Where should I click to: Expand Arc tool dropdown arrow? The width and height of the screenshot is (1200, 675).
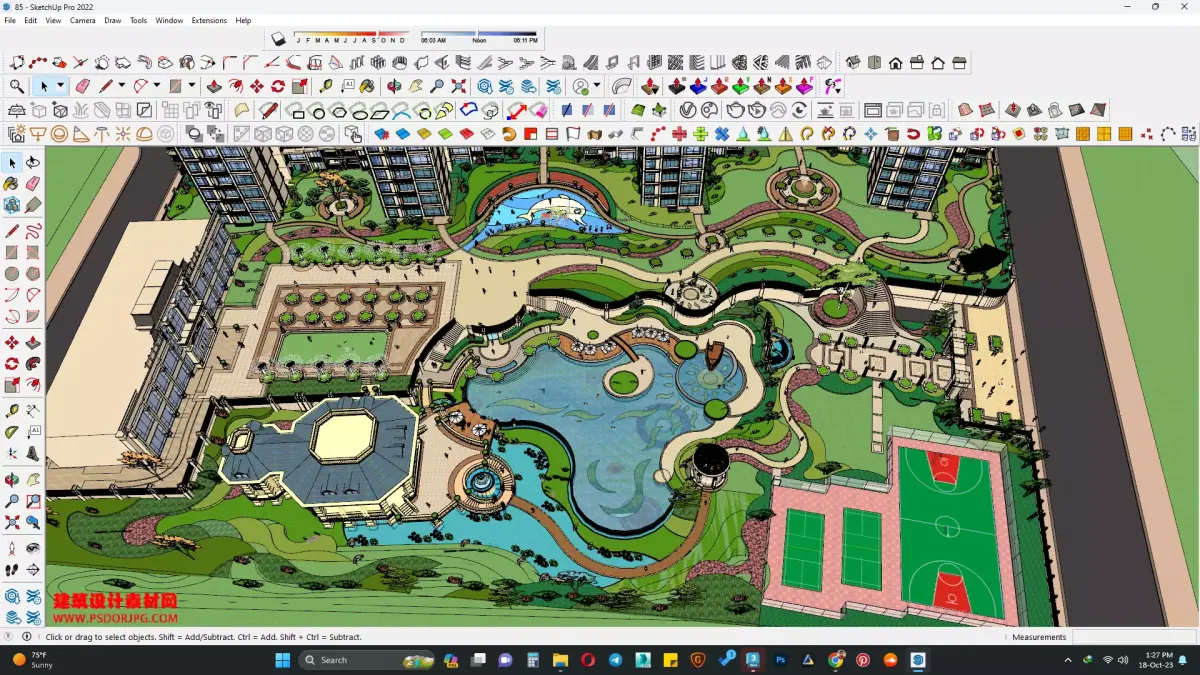(156, 87)
